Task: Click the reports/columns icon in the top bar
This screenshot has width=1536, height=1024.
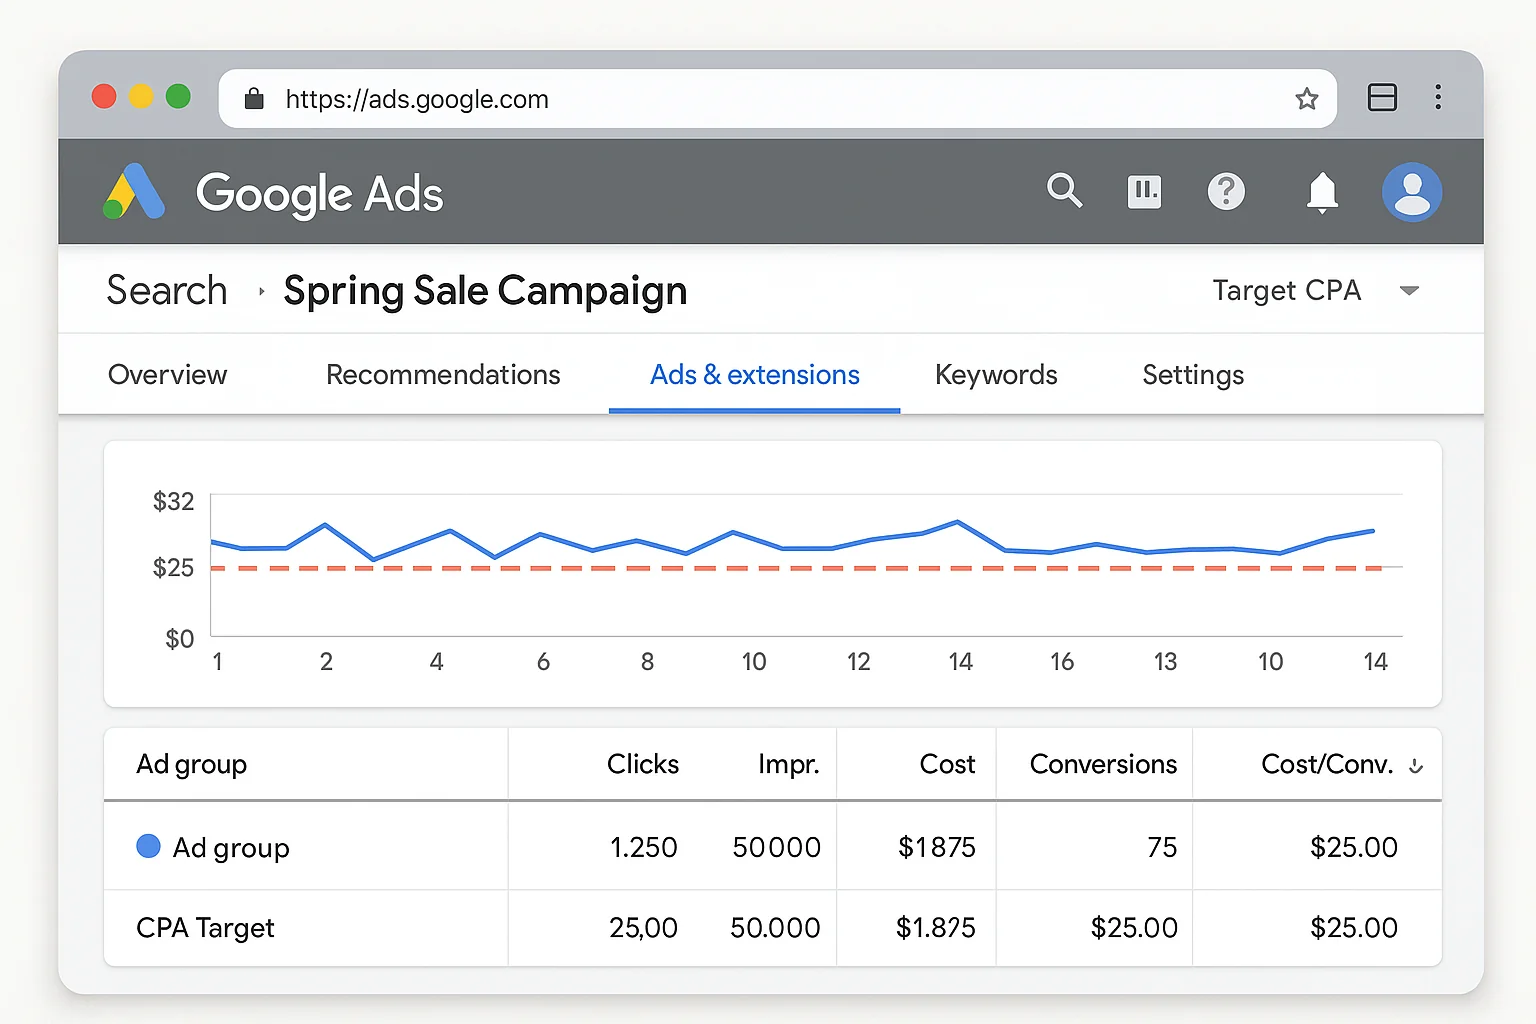Action: pos(1144,191)
